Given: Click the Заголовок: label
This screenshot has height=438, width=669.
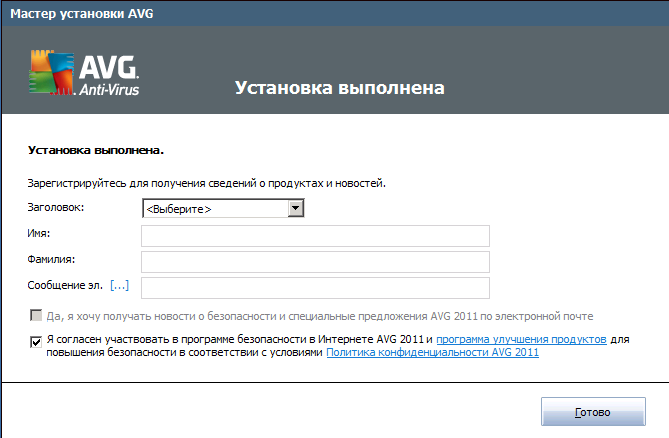Looking at the screenshot, I should tap(56, 208).
